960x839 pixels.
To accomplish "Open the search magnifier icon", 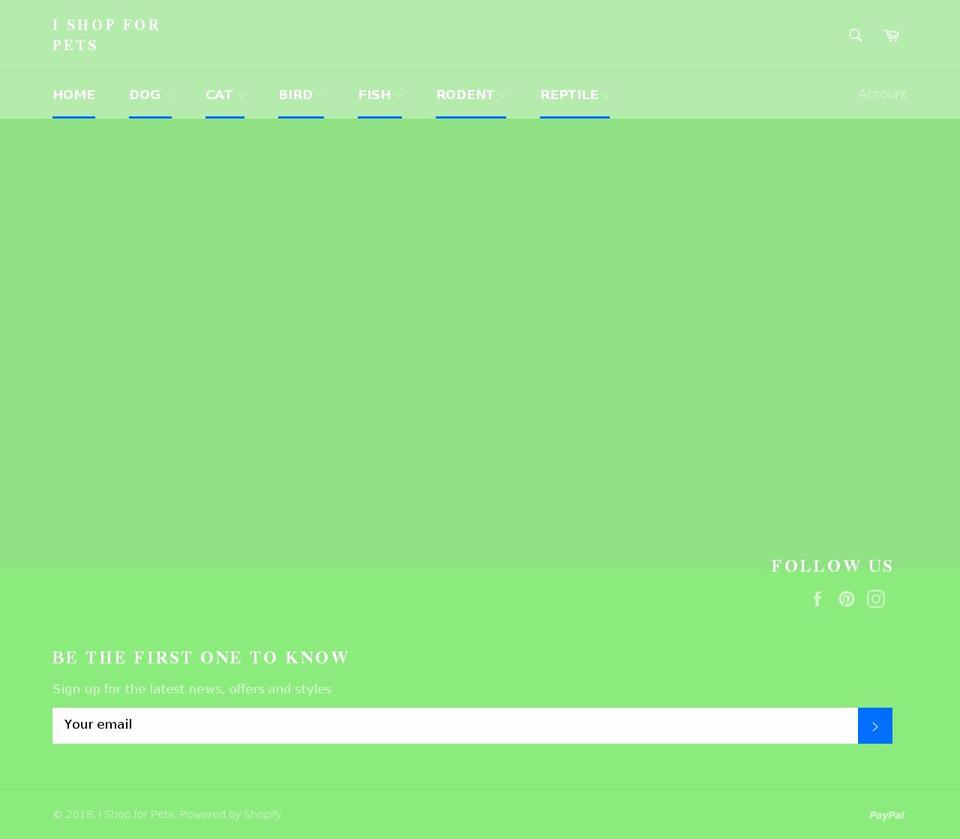I will click(x=855, y=35).
